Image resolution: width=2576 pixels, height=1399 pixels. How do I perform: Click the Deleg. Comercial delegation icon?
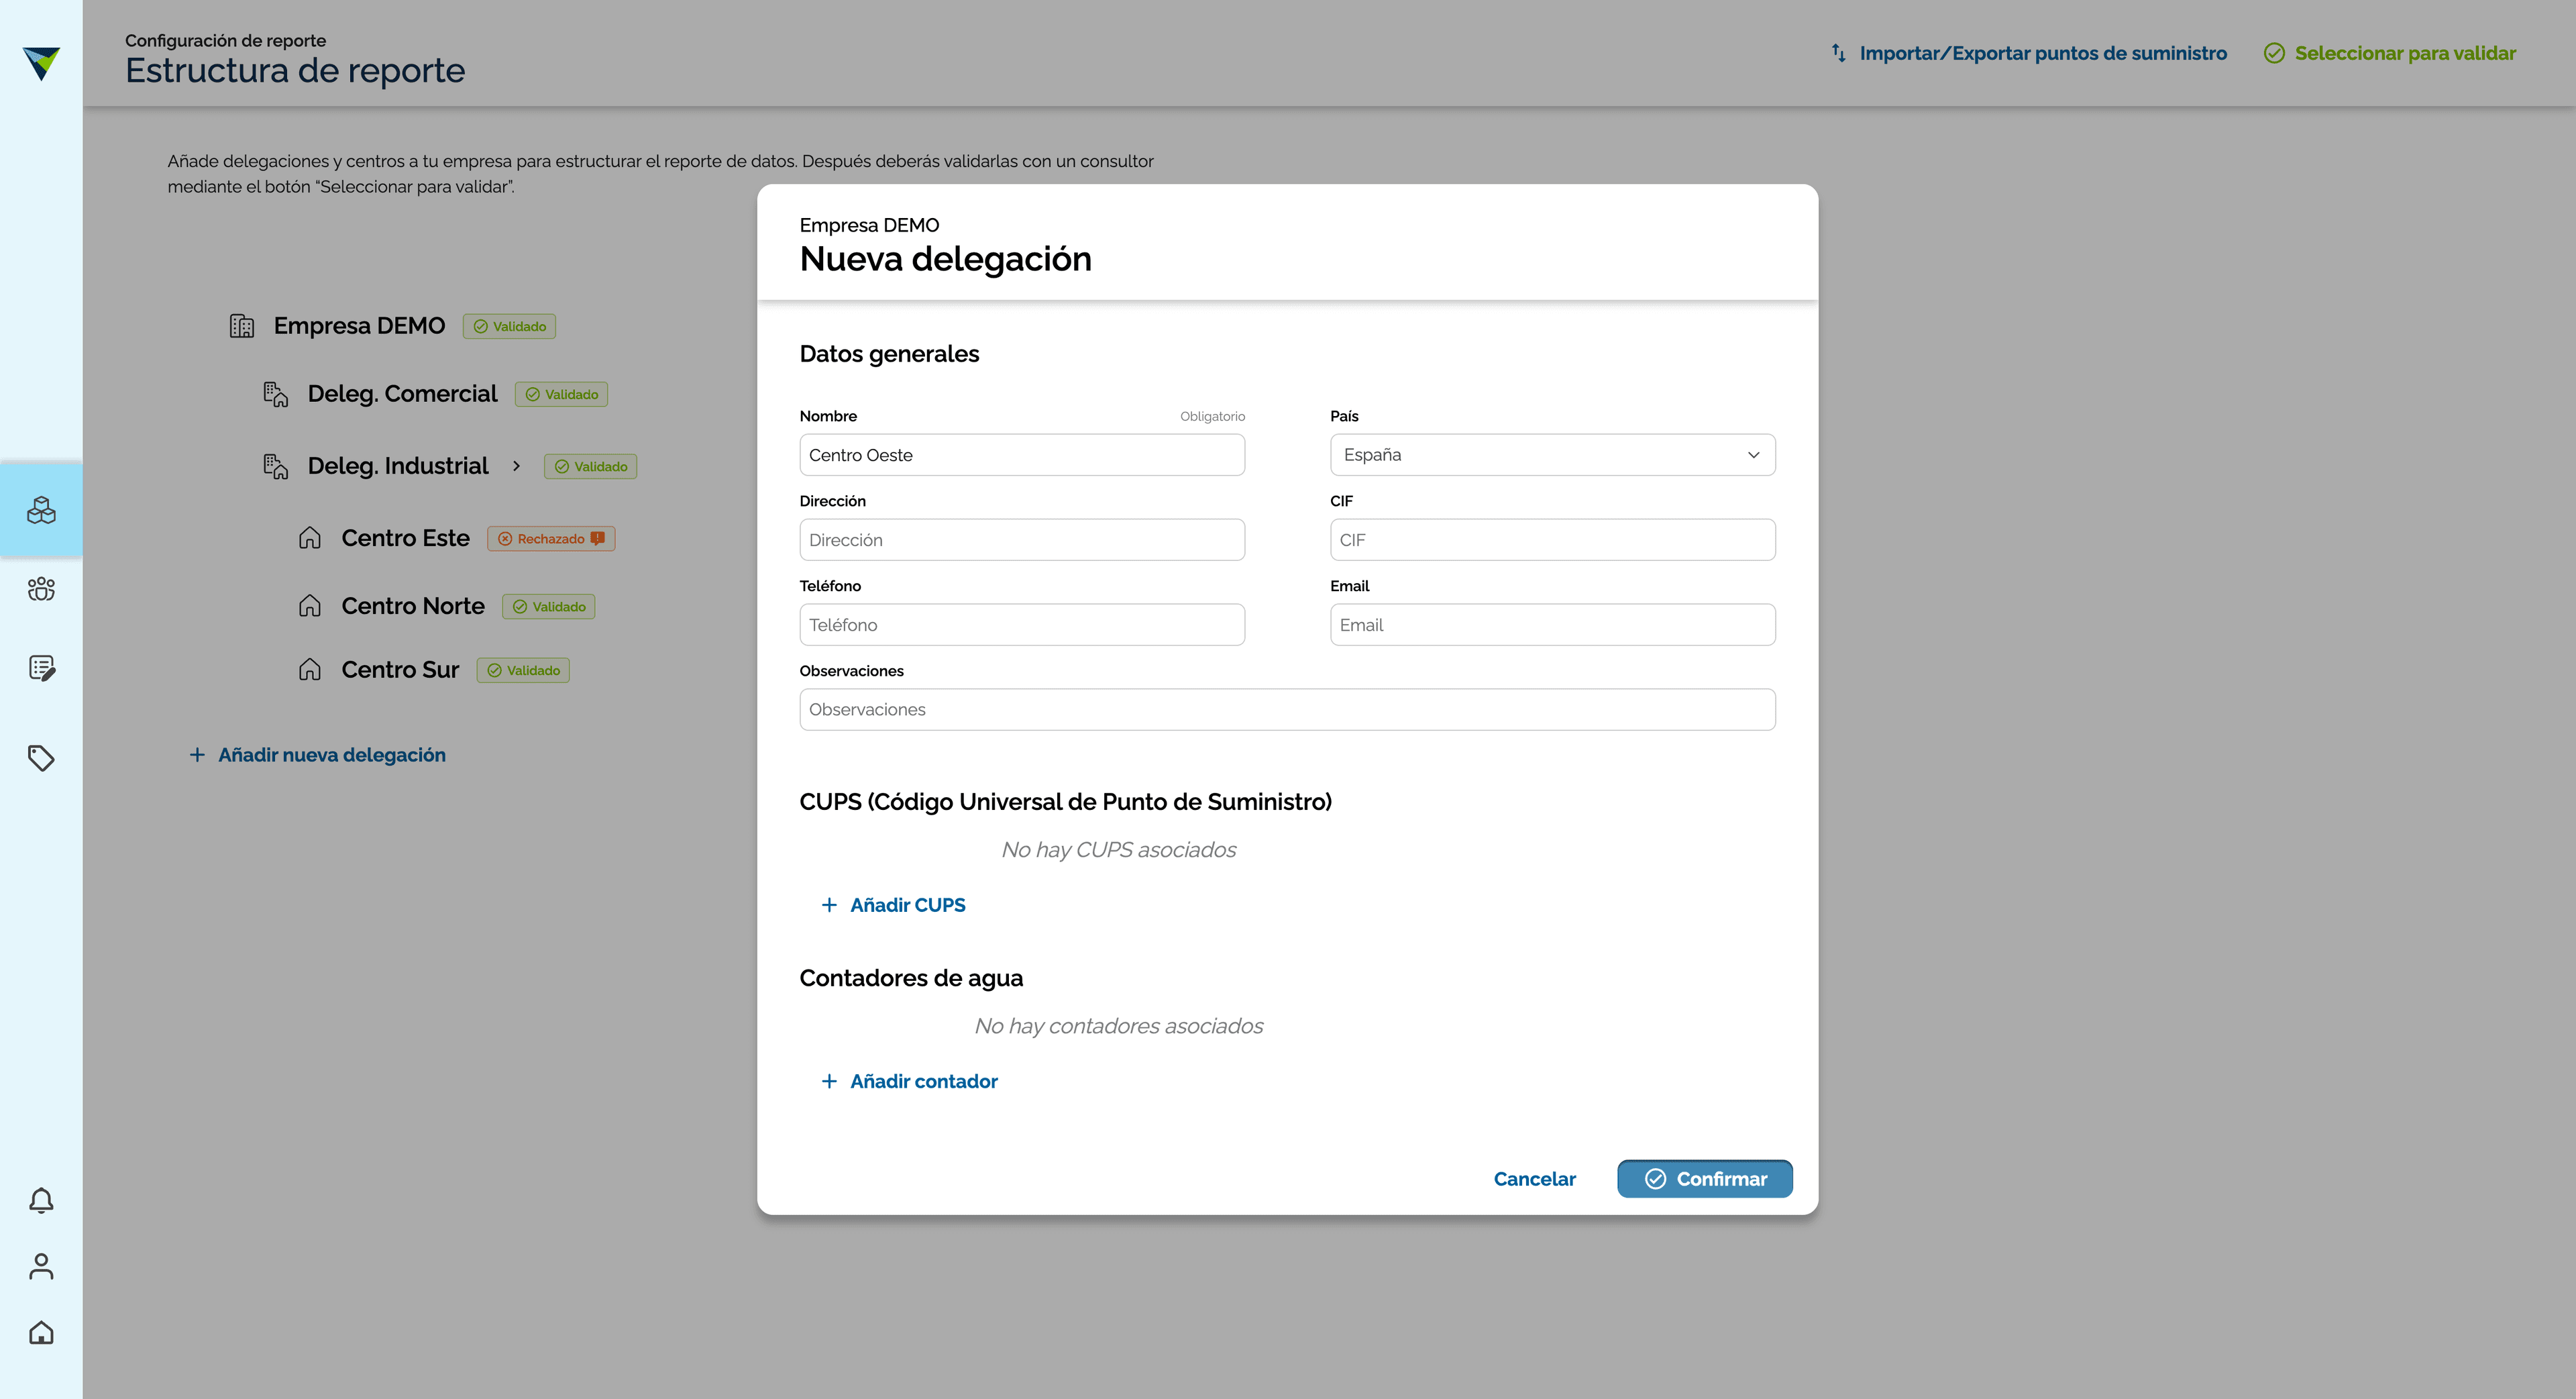click(276, 394)
